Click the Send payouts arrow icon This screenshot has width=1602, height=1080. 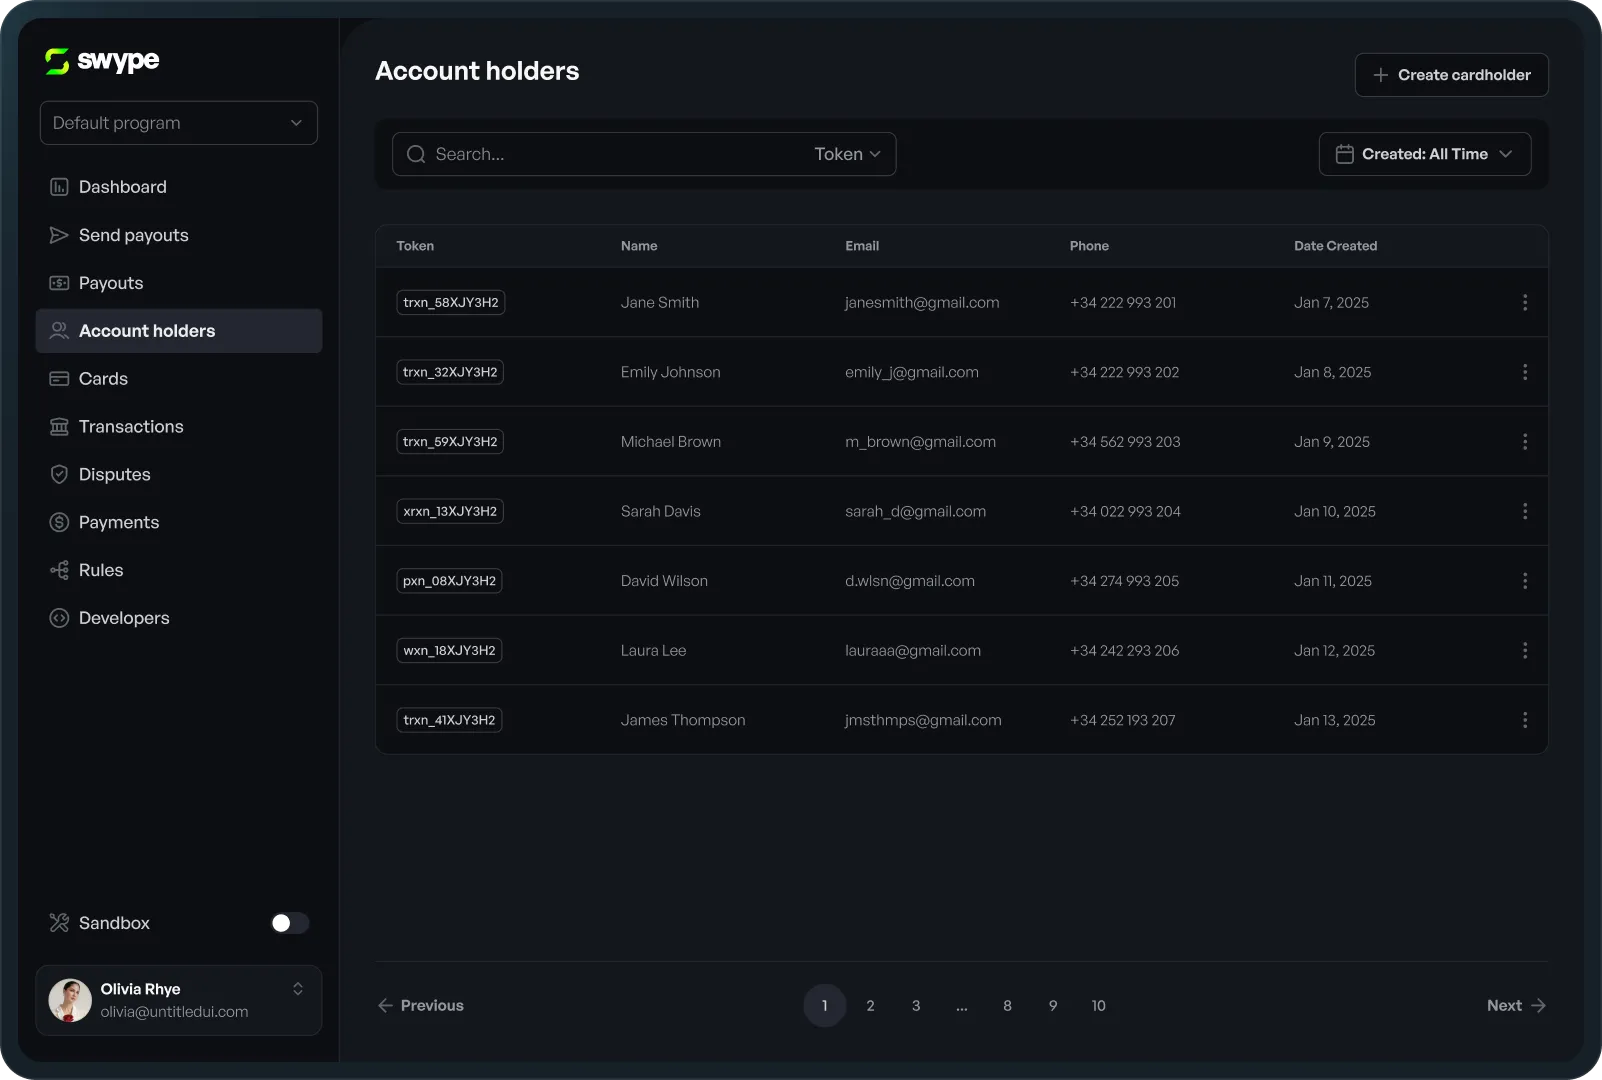59,235
